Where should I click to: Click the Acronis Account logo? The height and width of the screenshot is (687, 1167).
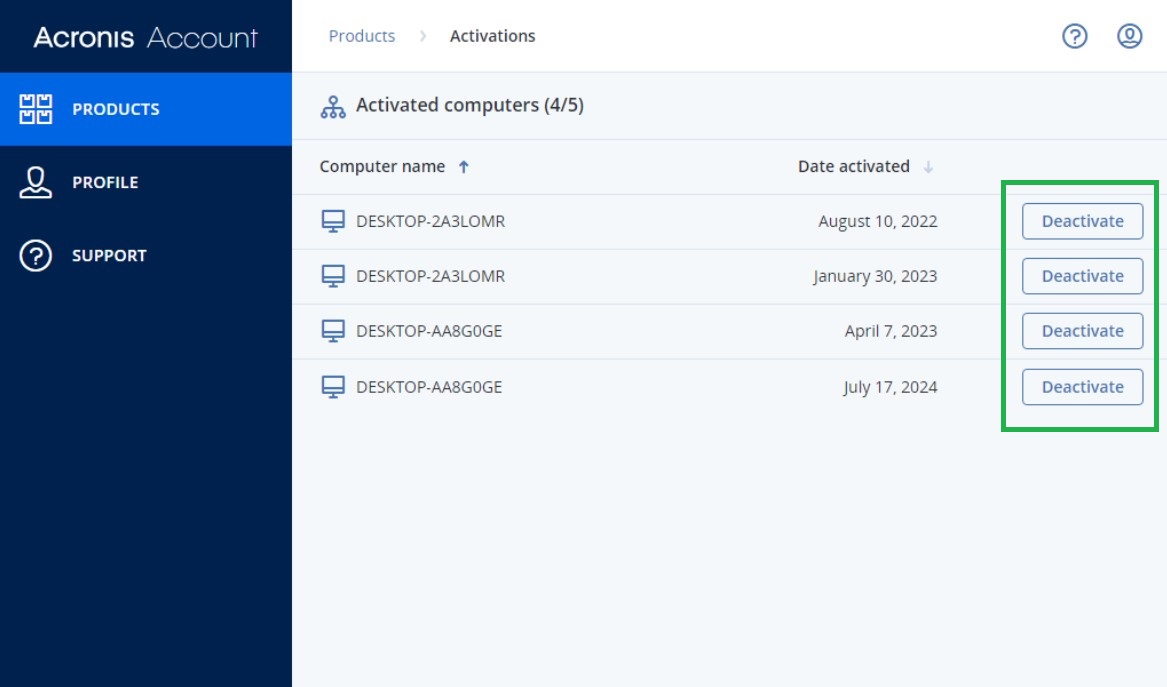click(146, 36)
